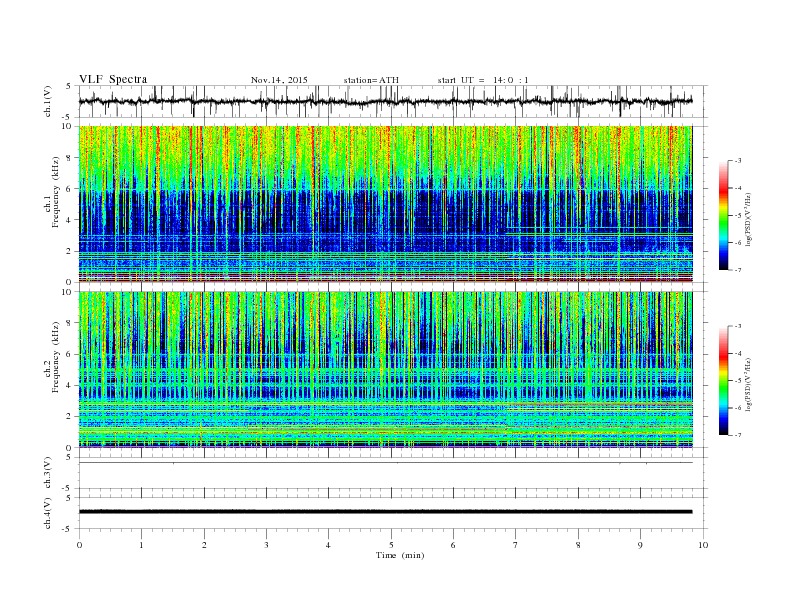
Task: Click the "-7" value below ch.2 color bar
Action: [x=738, y=435]
